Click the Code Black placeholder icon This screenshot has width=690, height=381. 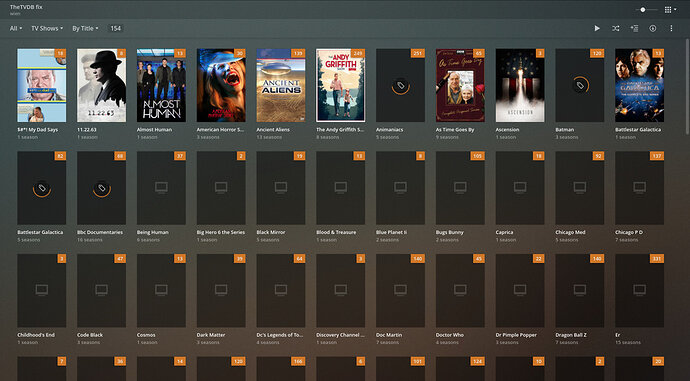[x=102, y=290]
